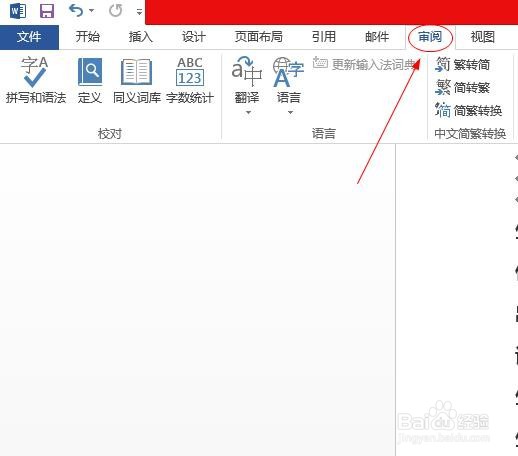Open 字数统计 word count
Screen dimensions: 518x456
click(190, 81)
